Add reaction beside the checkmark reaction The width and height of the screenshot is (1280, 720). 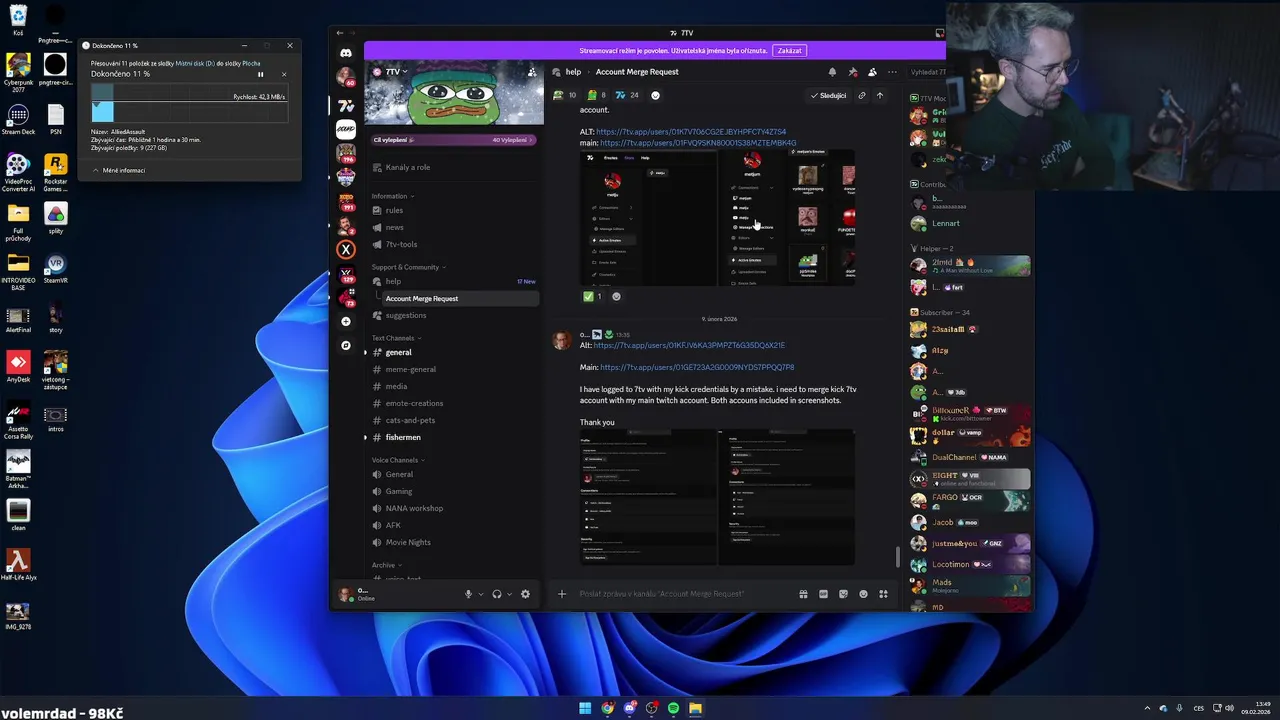616,296
